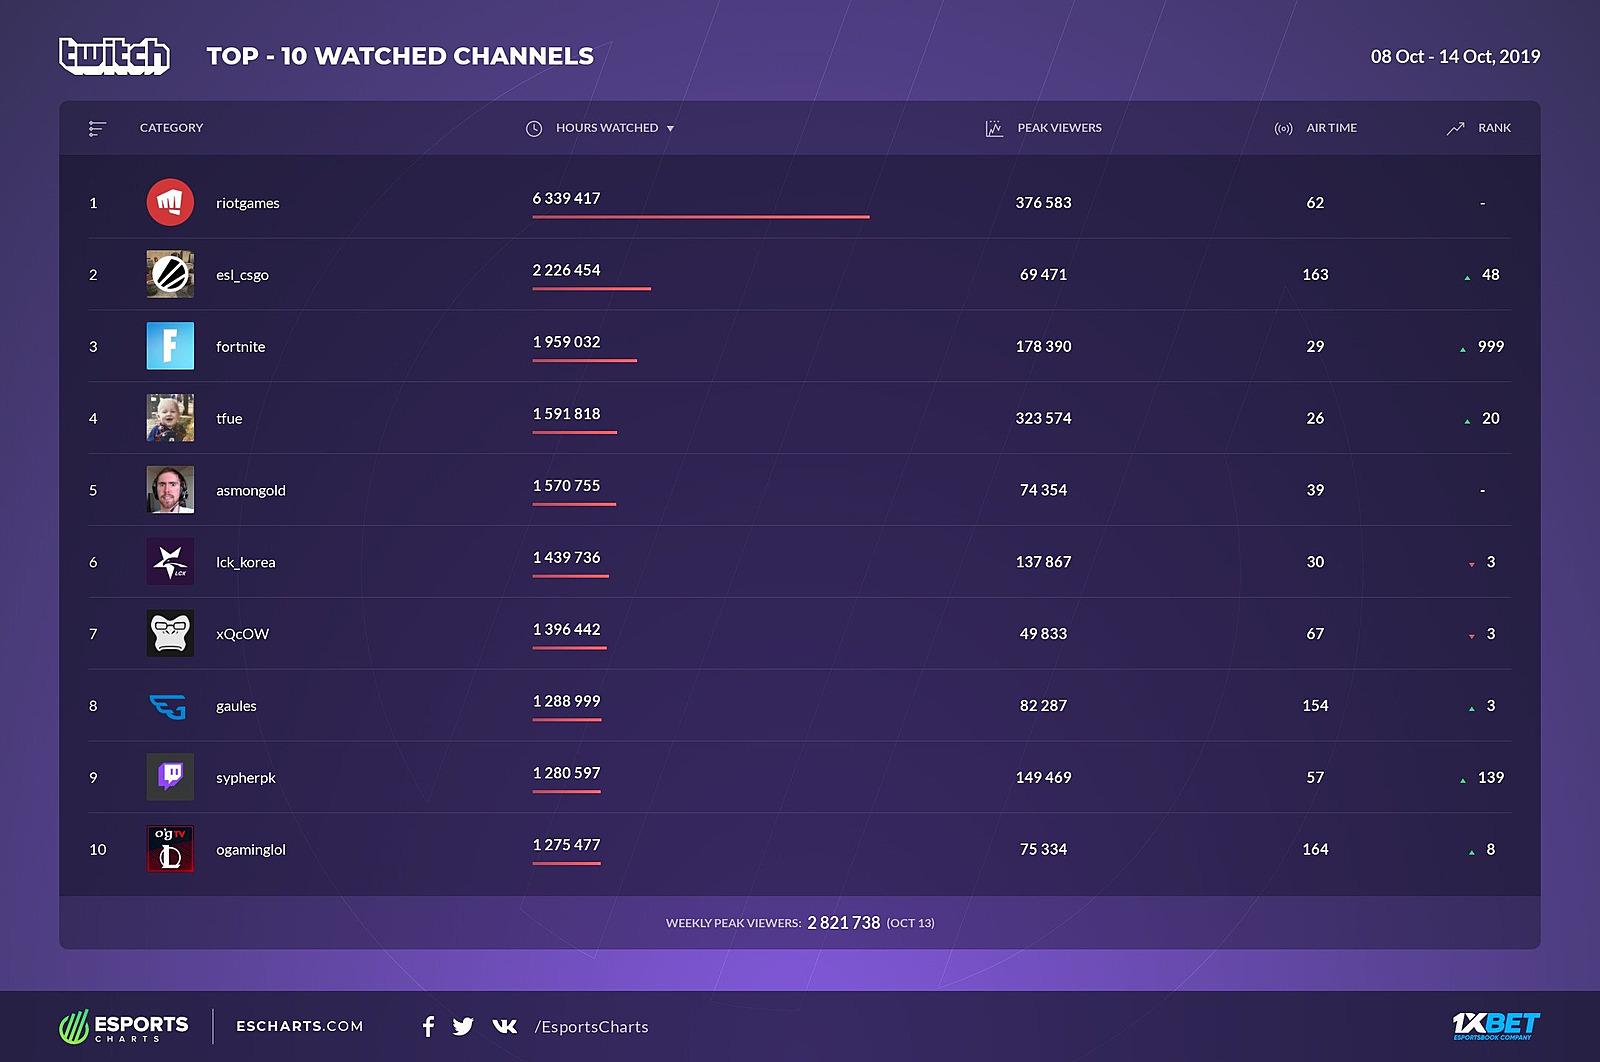
Task: Sort by the AIR TIME header
Action: click(1332, 128)
